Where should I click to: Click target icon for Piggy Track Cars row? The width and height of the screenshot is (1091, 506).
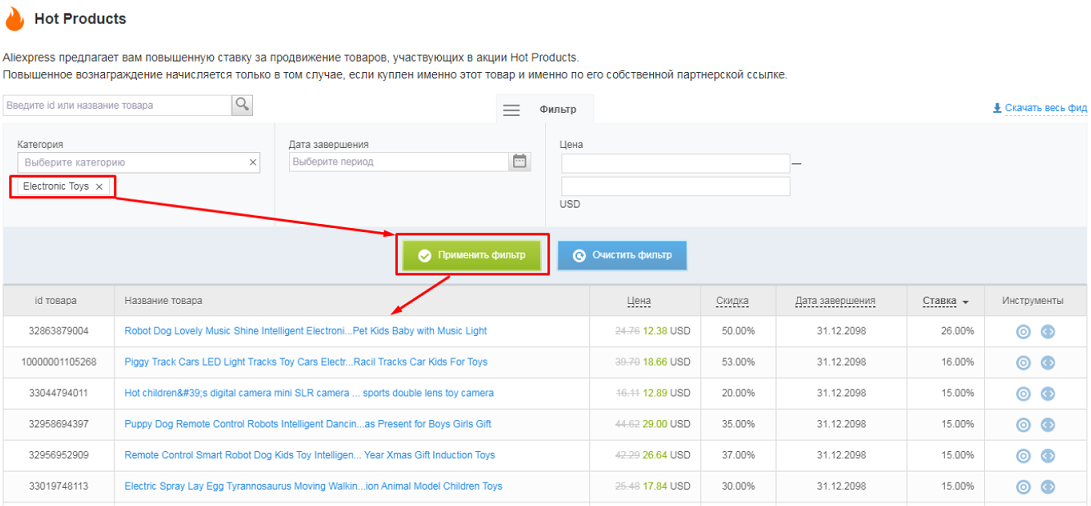click(1023, 363)
